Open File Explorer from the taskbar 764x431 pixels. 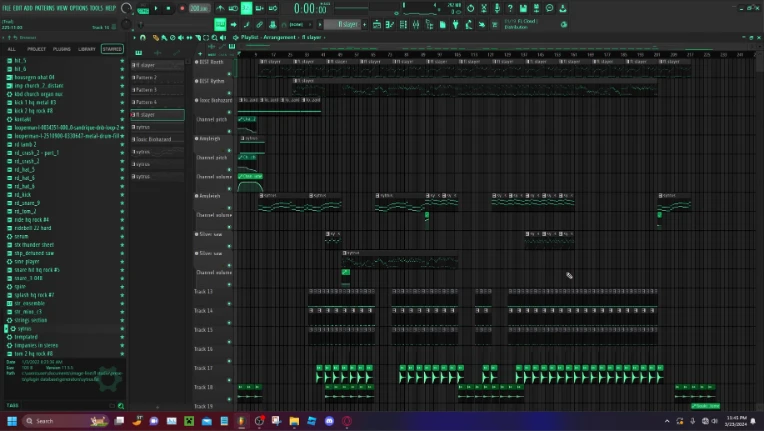point(294,421)
